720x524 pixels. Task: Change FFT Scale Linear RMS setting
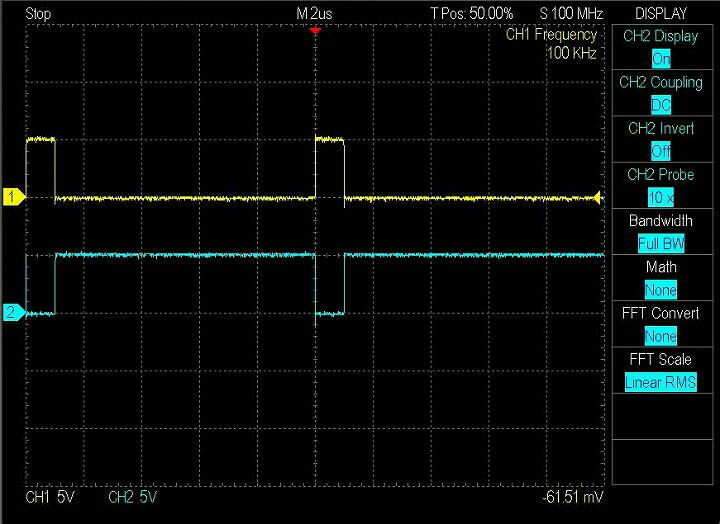[x=661, y=382]
